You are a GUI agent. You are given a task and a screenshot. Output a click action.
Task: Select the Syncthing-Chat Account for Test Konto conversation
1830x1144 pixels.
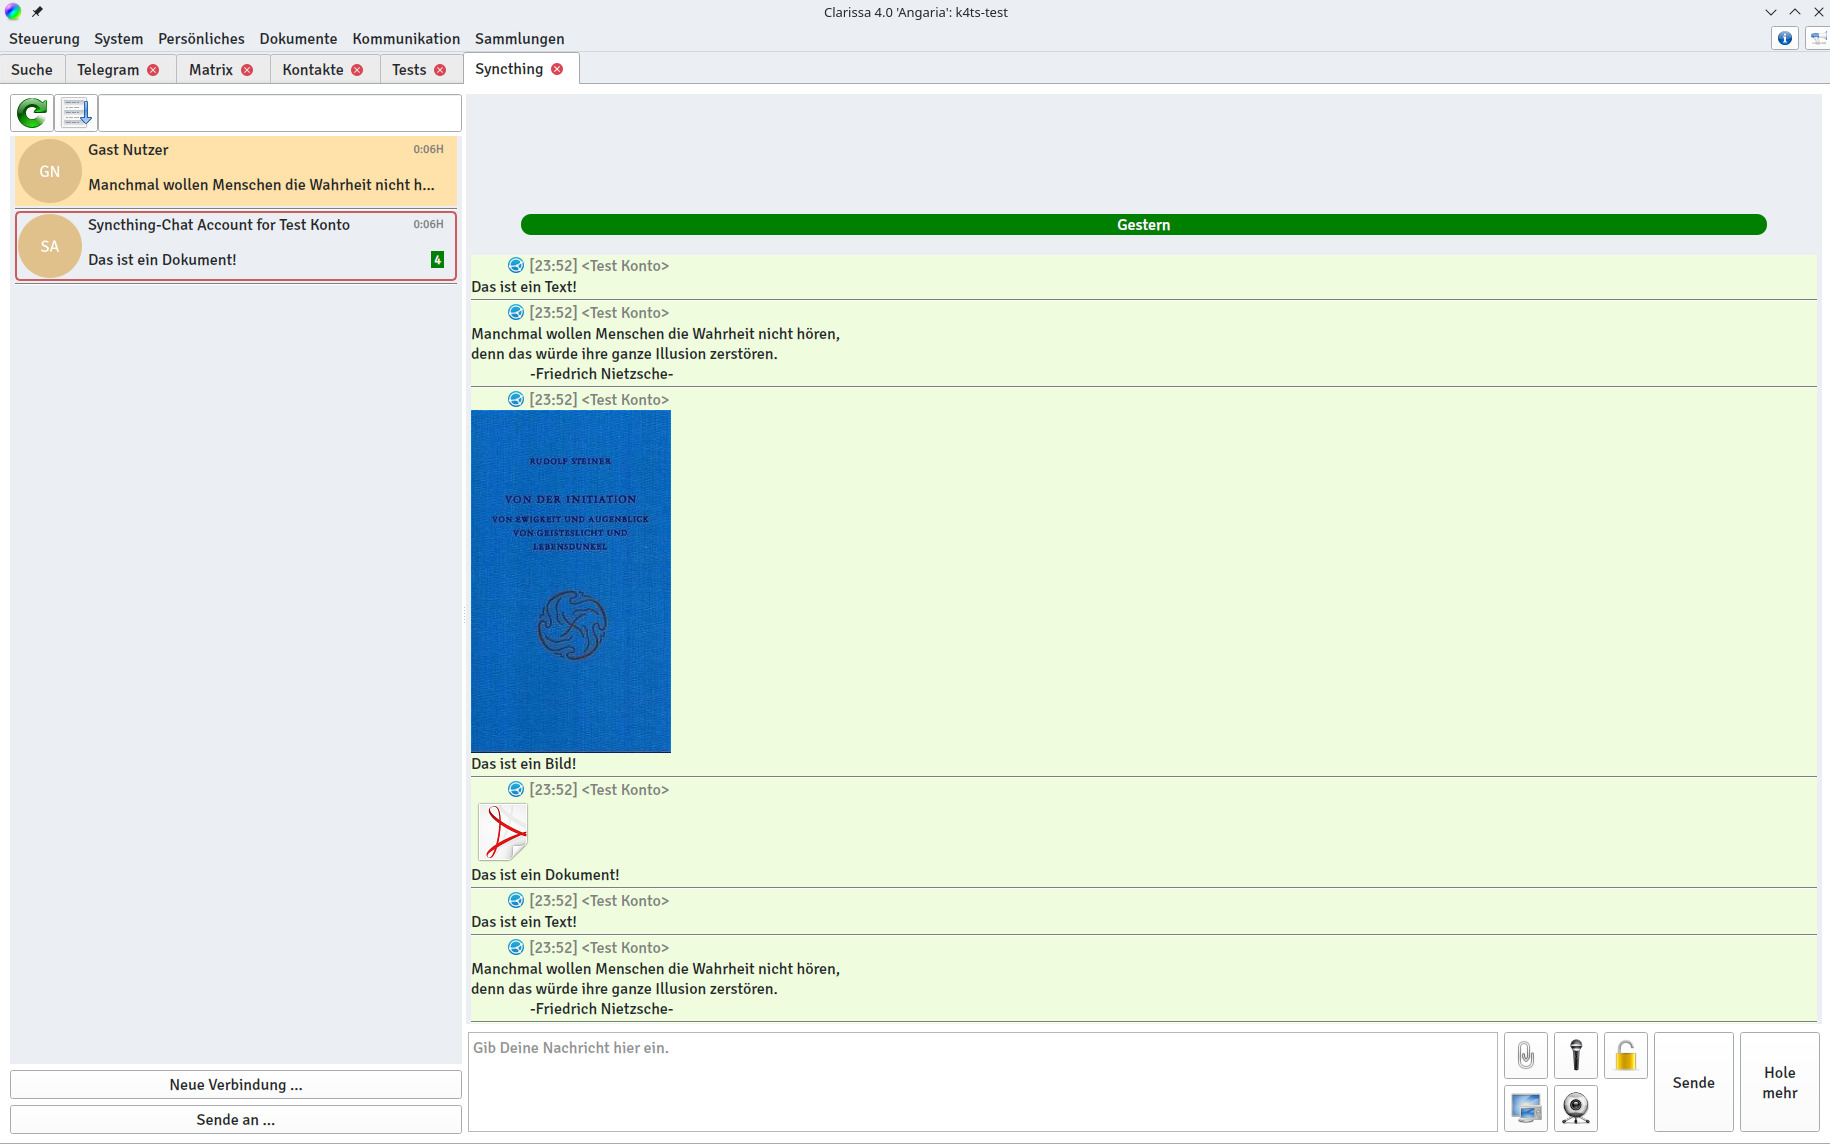(236, 246)
